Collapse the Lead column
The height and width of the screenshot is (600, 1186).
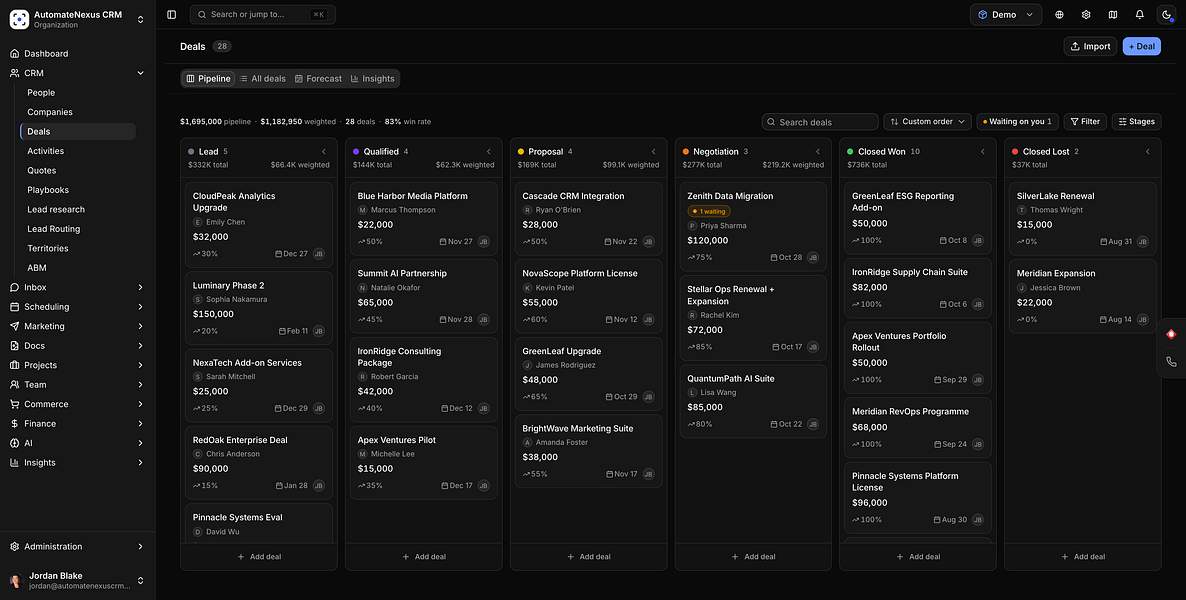(324, 151)
